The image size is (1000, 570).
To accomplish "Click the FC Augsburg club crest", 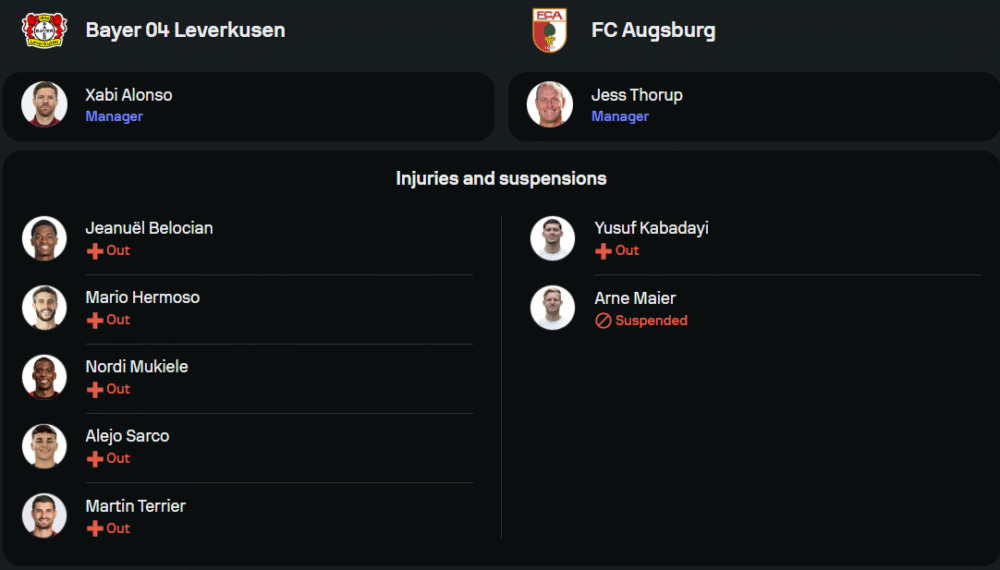I will click(x=550, y=30).
